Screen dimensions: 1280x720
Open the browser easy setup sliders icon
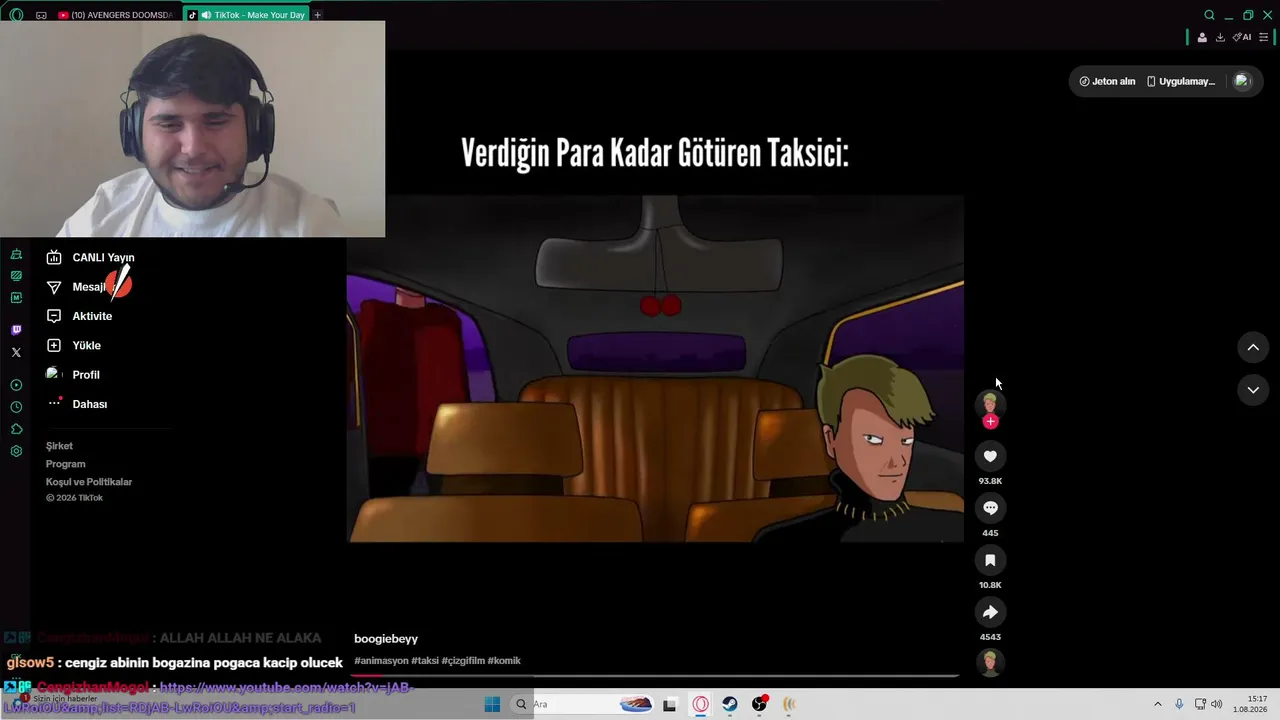pos(1263,37)
